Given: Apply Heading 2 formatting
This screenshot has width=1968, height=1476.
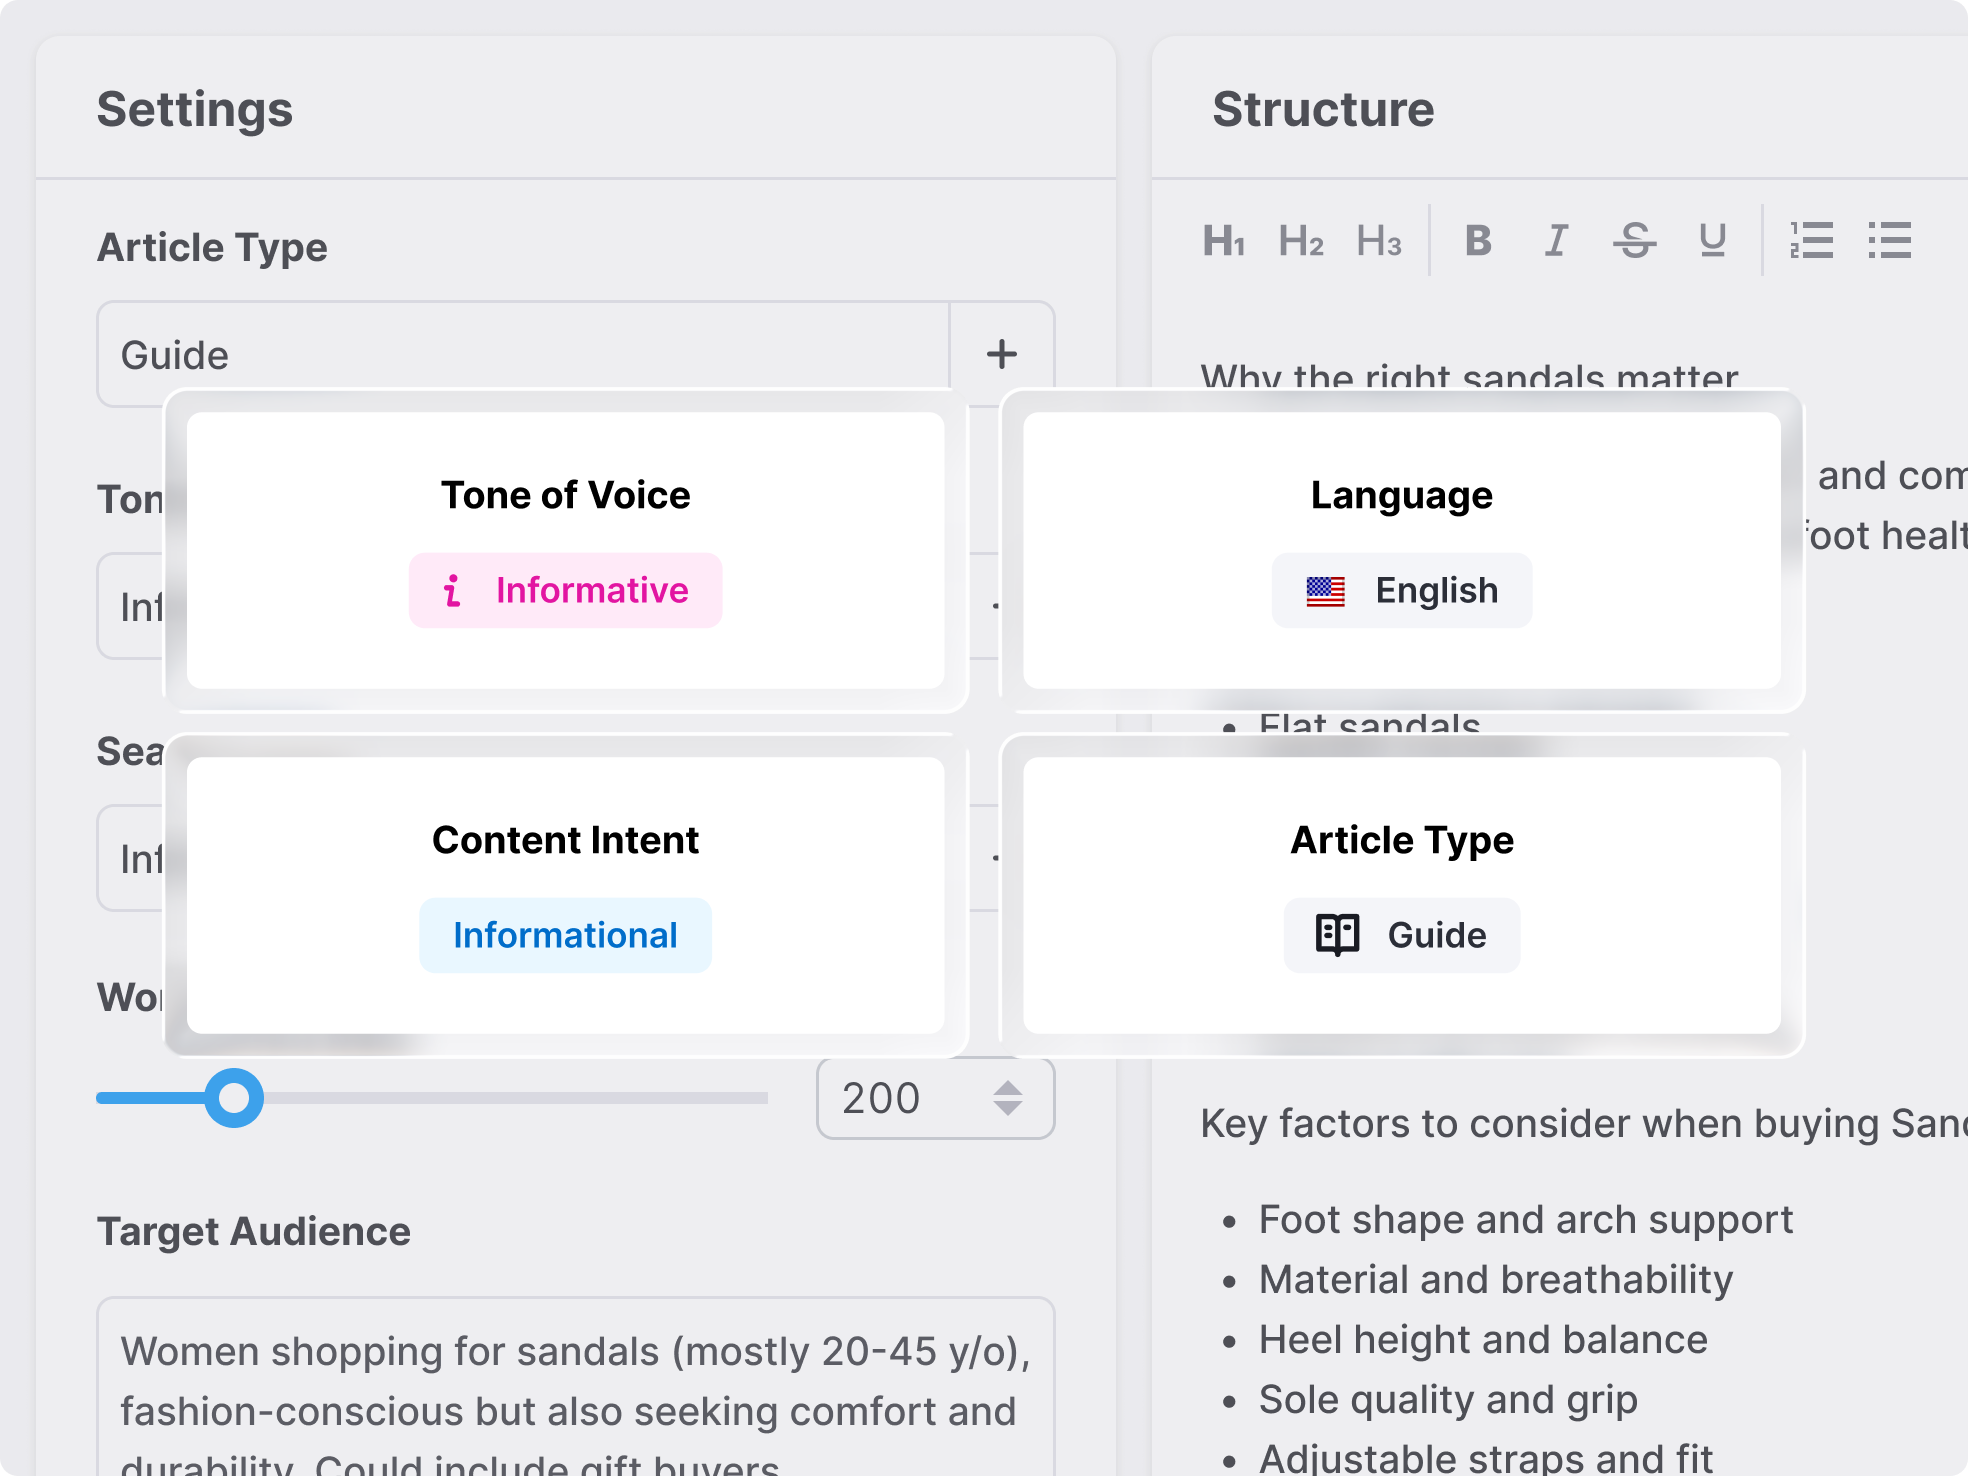Looking at the screenshot, I should coord(1301,241).
